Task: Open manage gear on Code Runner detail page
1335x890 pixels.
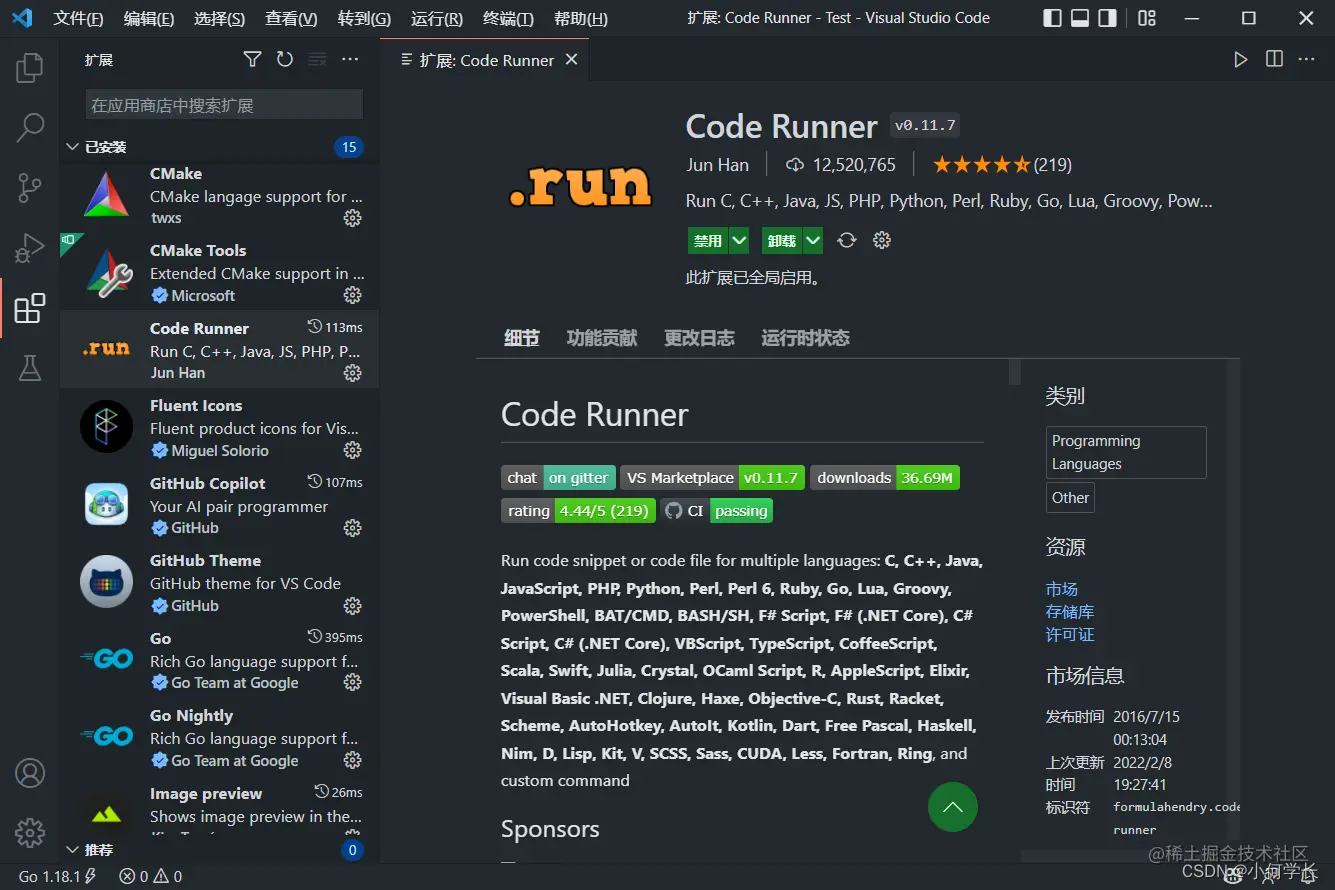Action: click(881, 240)
